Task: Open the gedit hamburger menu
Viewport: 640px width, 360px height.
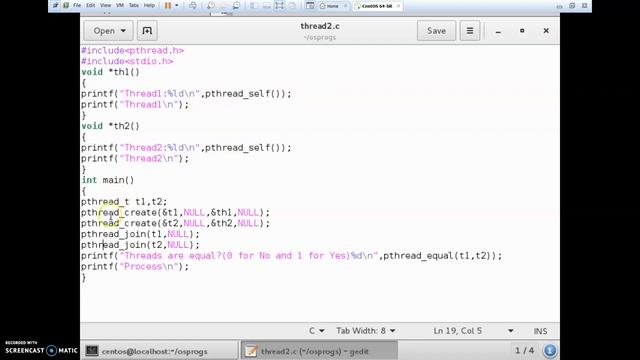Action: (x=470, y=31)
